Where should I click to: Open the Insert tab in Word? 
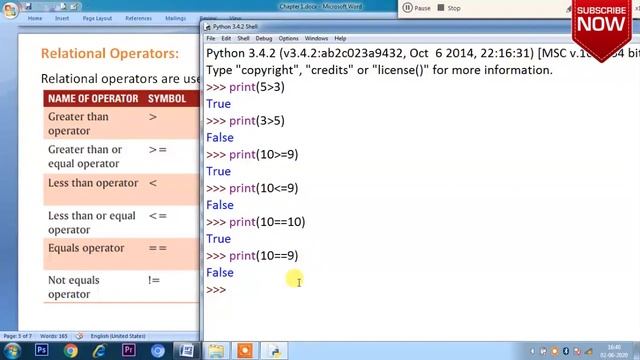62,18
